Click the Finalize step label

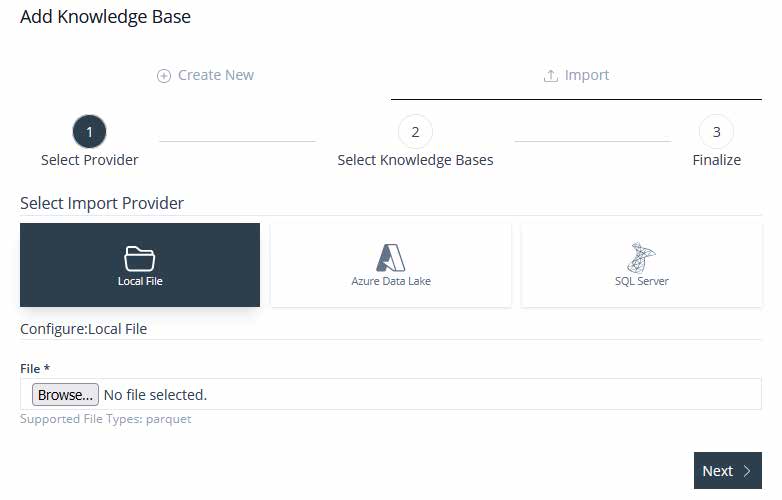[716, 160]
